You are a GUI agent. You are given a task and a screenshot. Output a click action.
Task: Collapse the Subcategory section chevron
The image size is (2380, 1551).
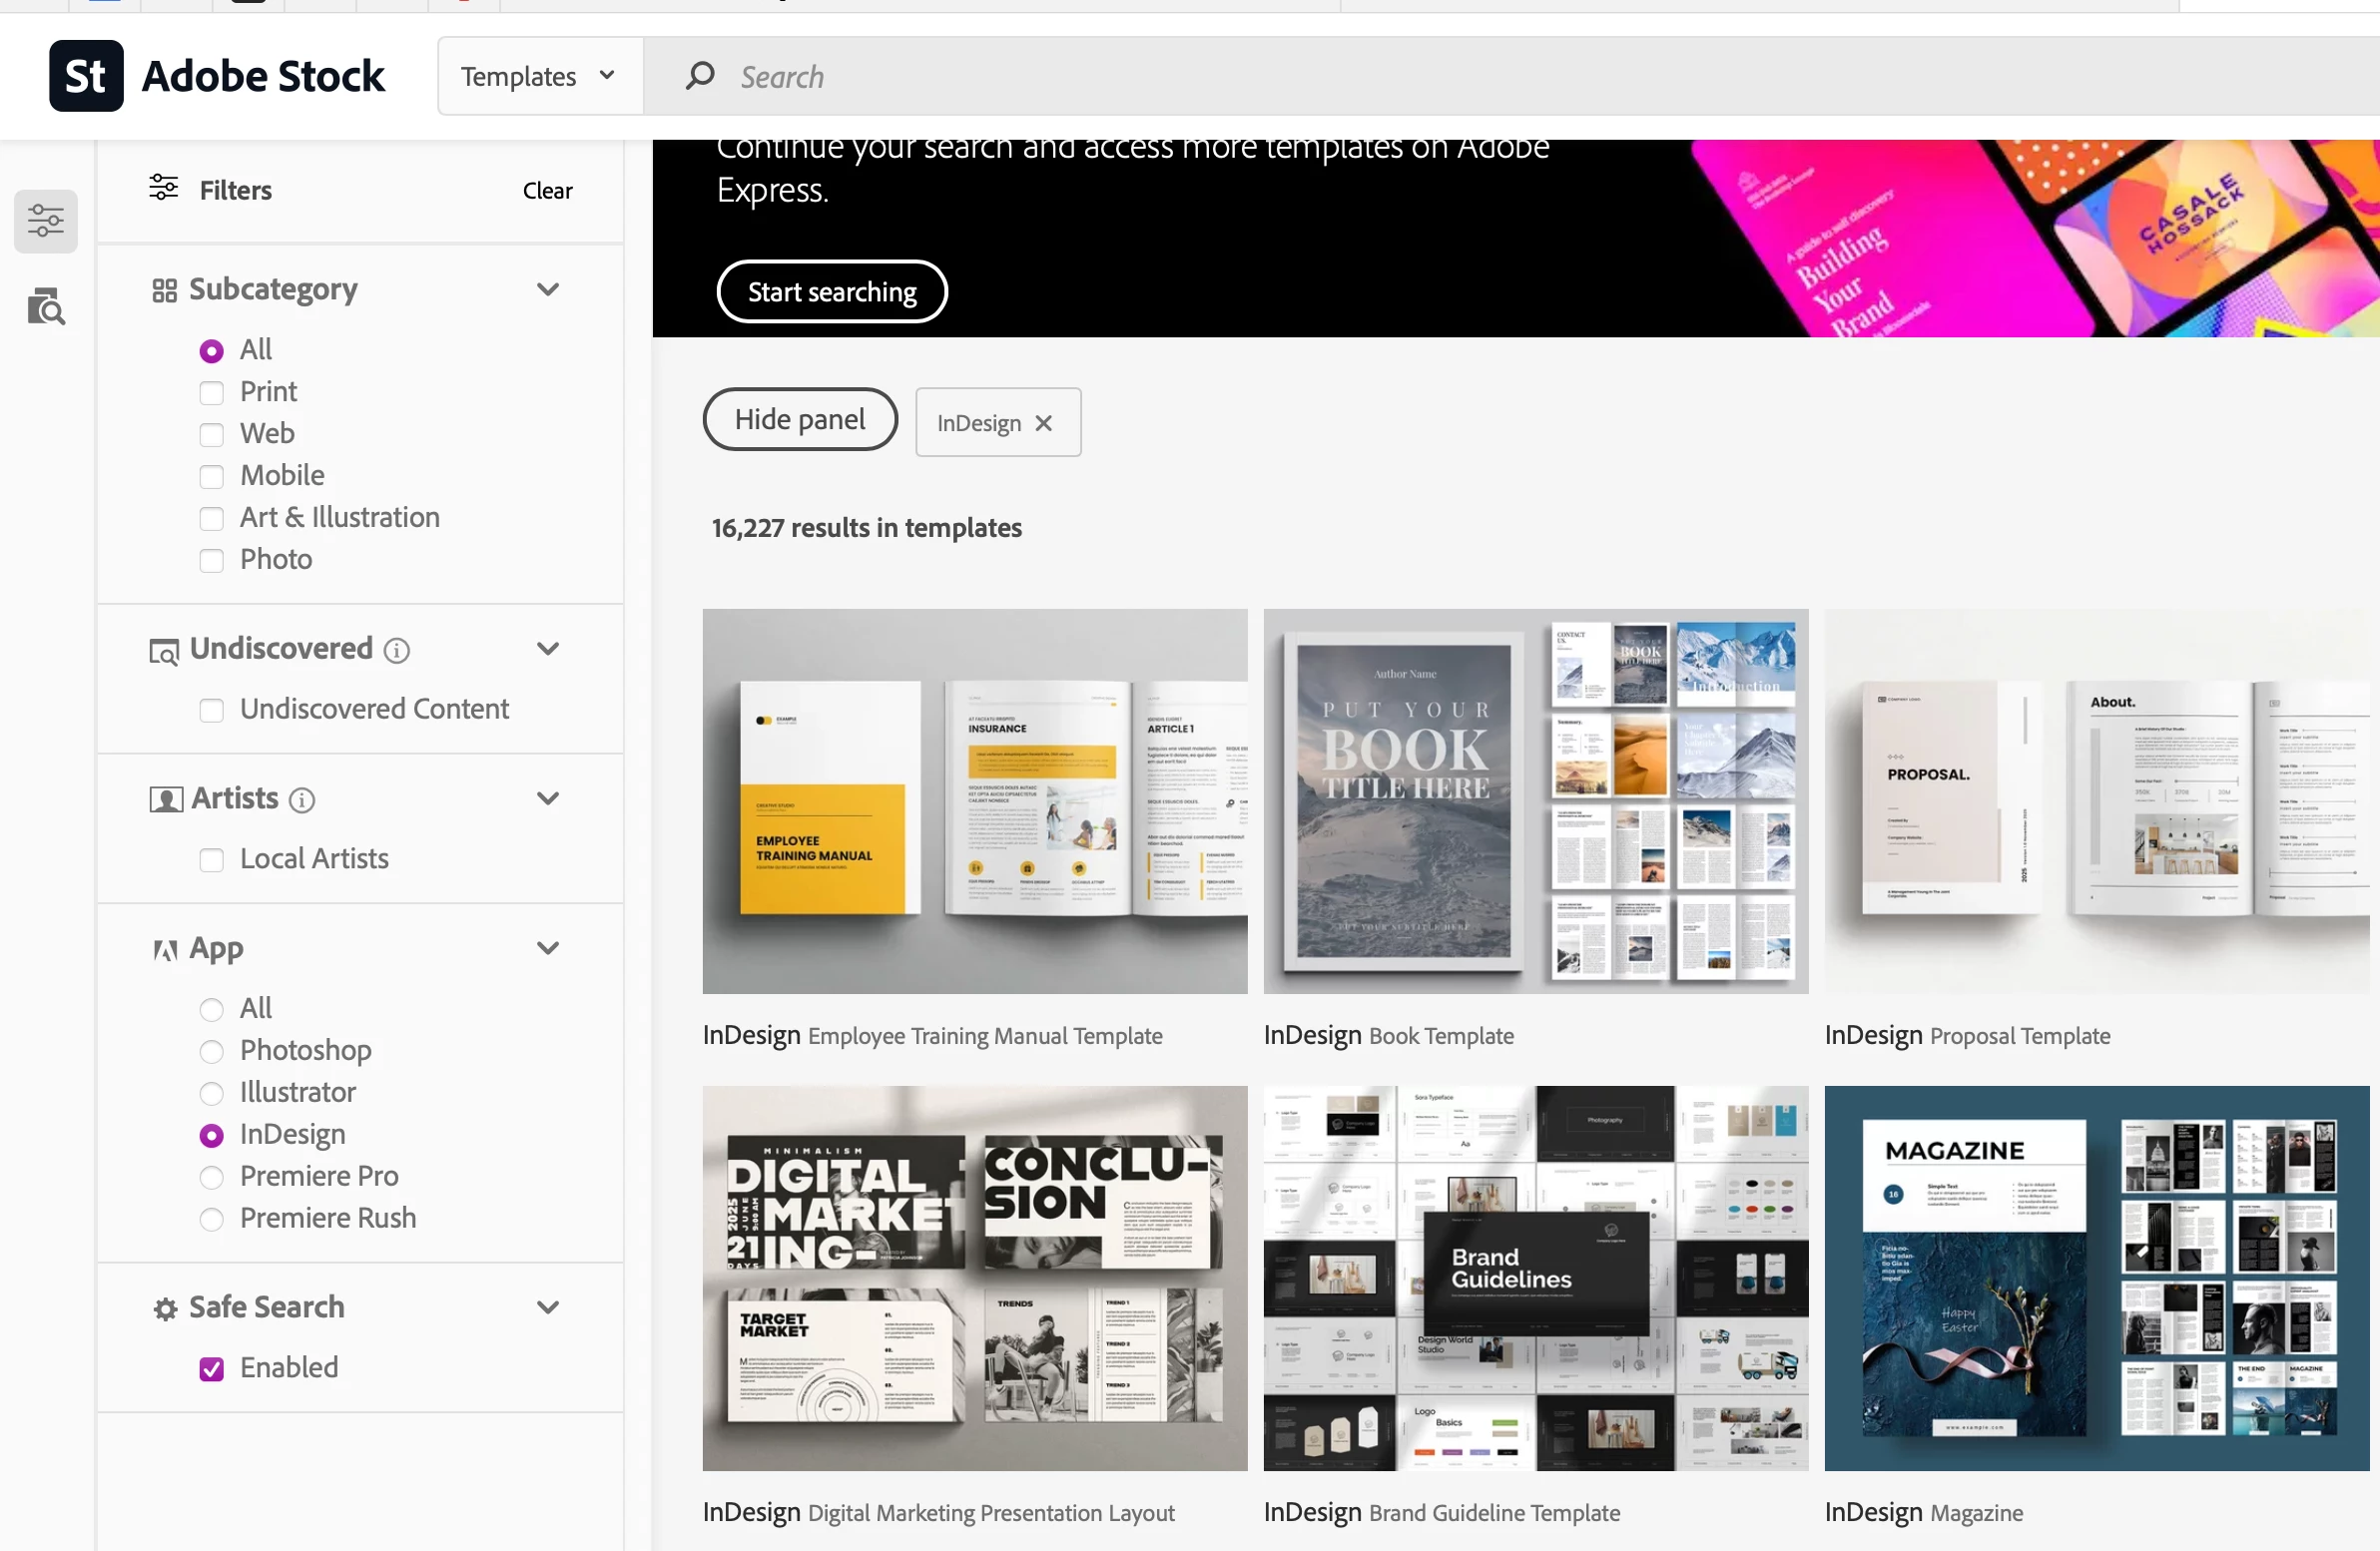point(547,290)
